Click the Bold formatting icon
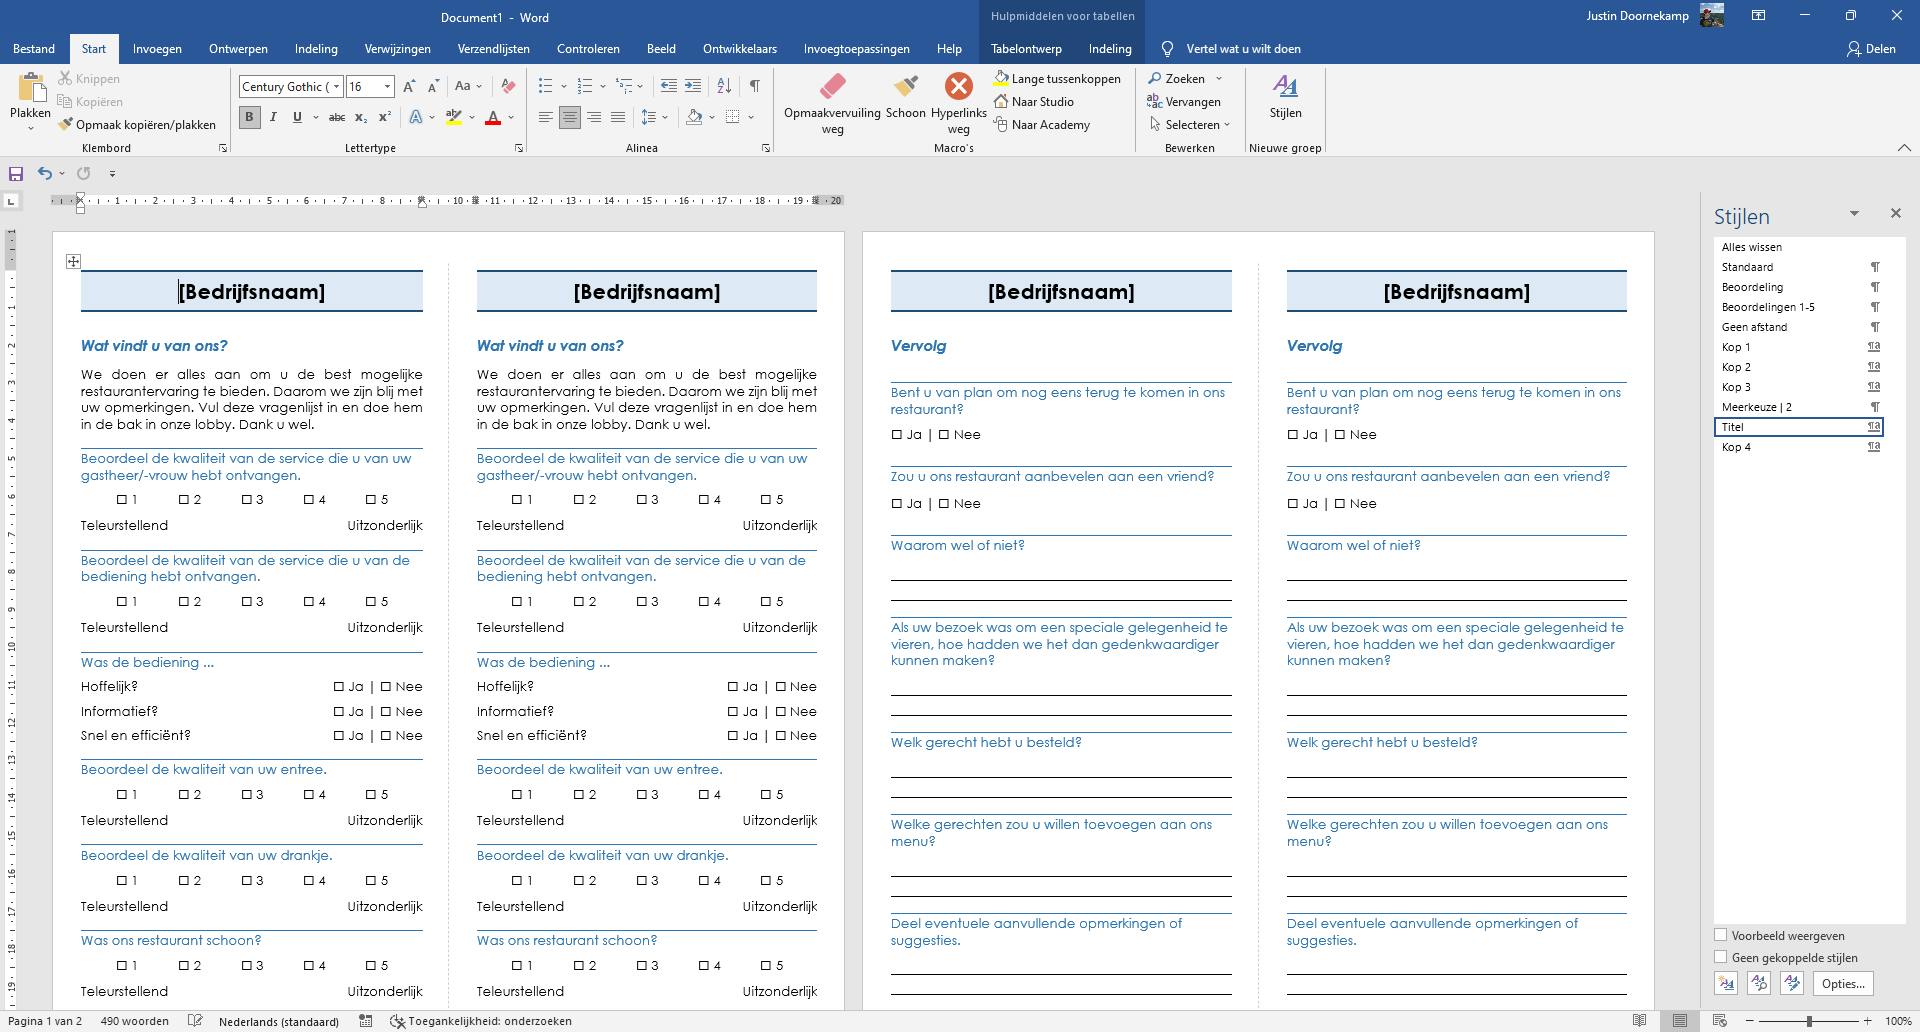The height and width of the screenshot is (1032, 1920). (249, 118)
